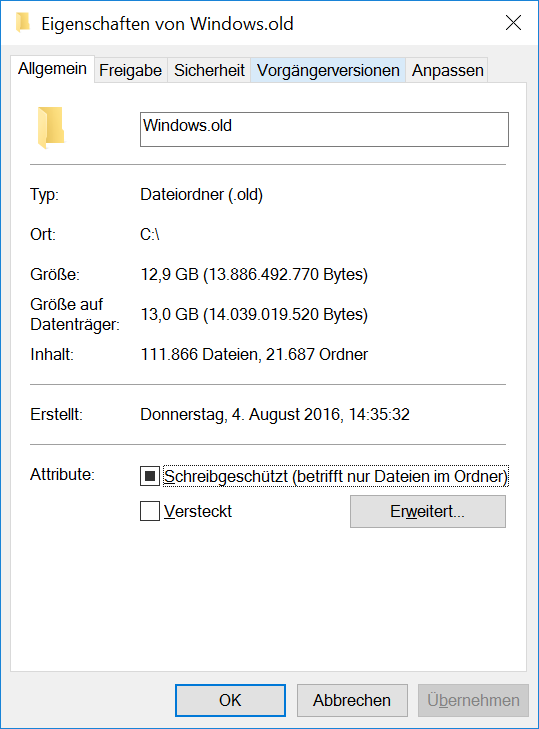
Task: Click into the Windows.old name field
Action: (x=324, y=129)
